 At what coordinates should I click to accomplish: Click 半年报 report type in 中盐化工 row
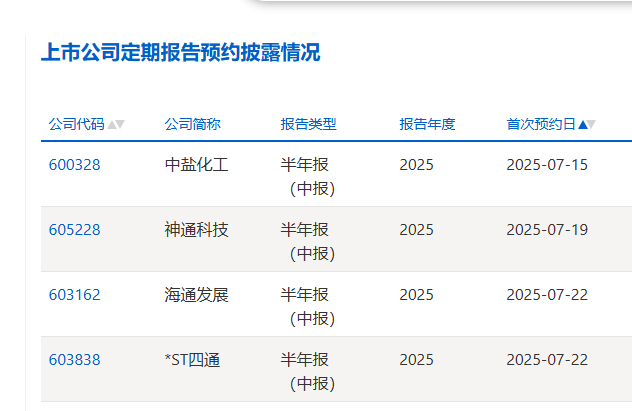point(308,176)
